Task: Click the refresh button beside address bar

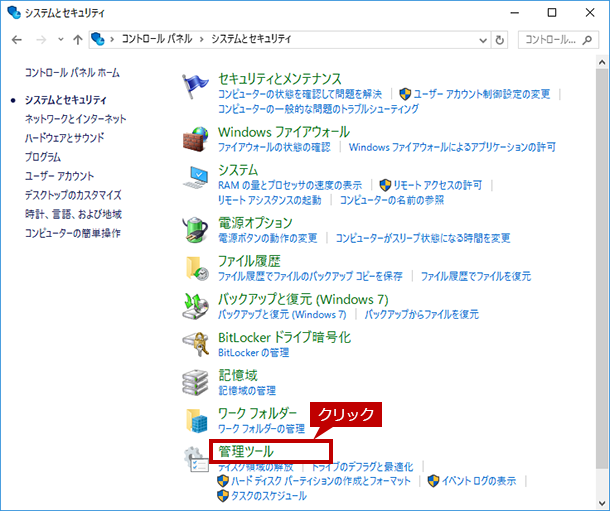Action: coord(500,40)
